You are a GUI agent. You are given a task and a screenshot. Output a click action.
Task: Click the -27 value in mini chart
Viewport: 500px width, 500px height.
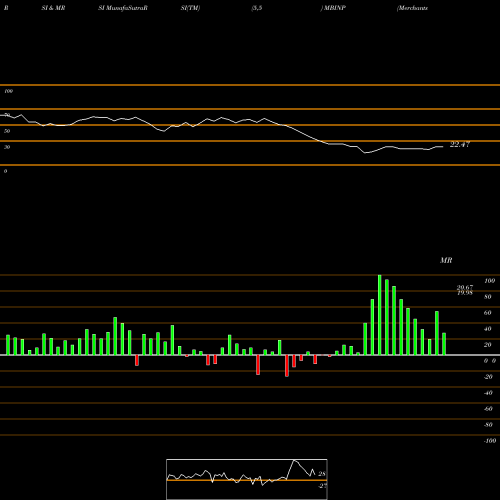322,486
